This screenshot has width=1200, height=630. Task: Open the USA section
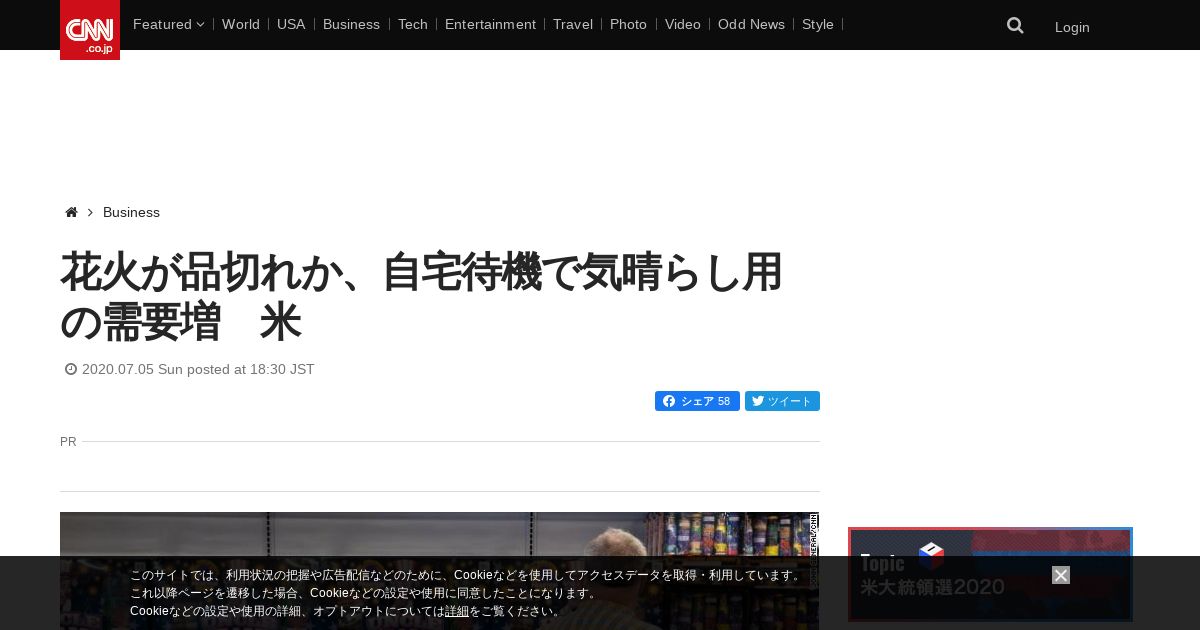pos(291,24)
